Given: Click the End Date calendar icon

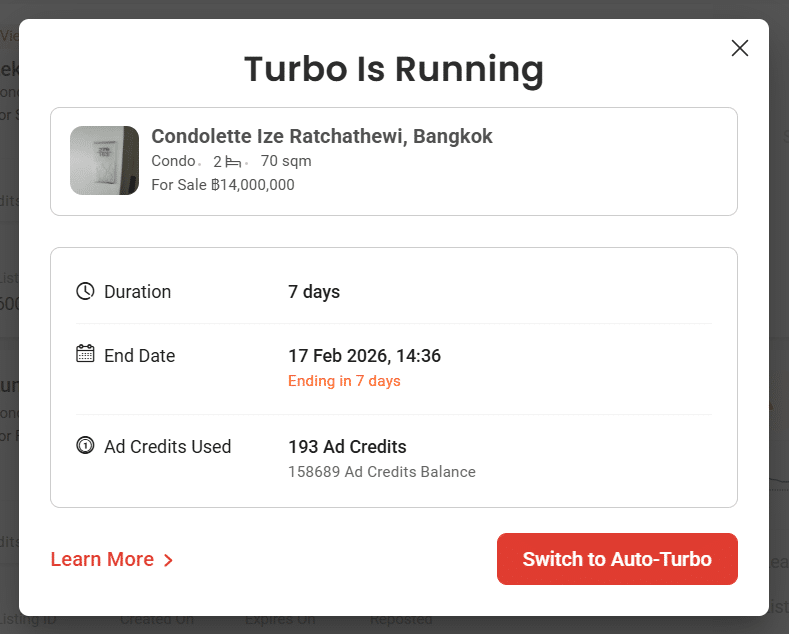Looking at the screenshot, I should (x=85, y=354).
